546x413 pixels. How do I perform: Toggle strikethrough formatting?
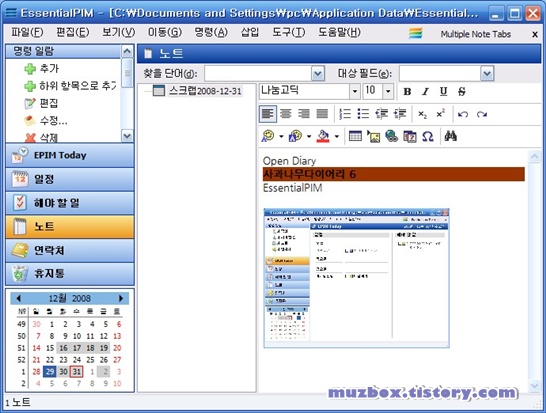pyautogui.click(x=461, y=92)
